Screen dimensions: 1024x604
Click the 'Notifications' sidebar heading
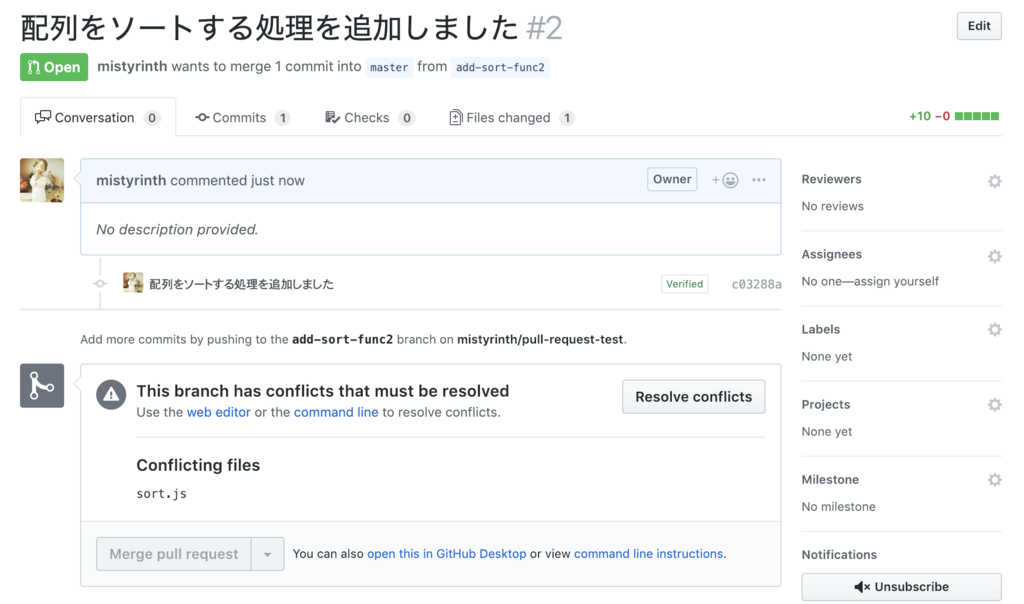tap(839, 554)
